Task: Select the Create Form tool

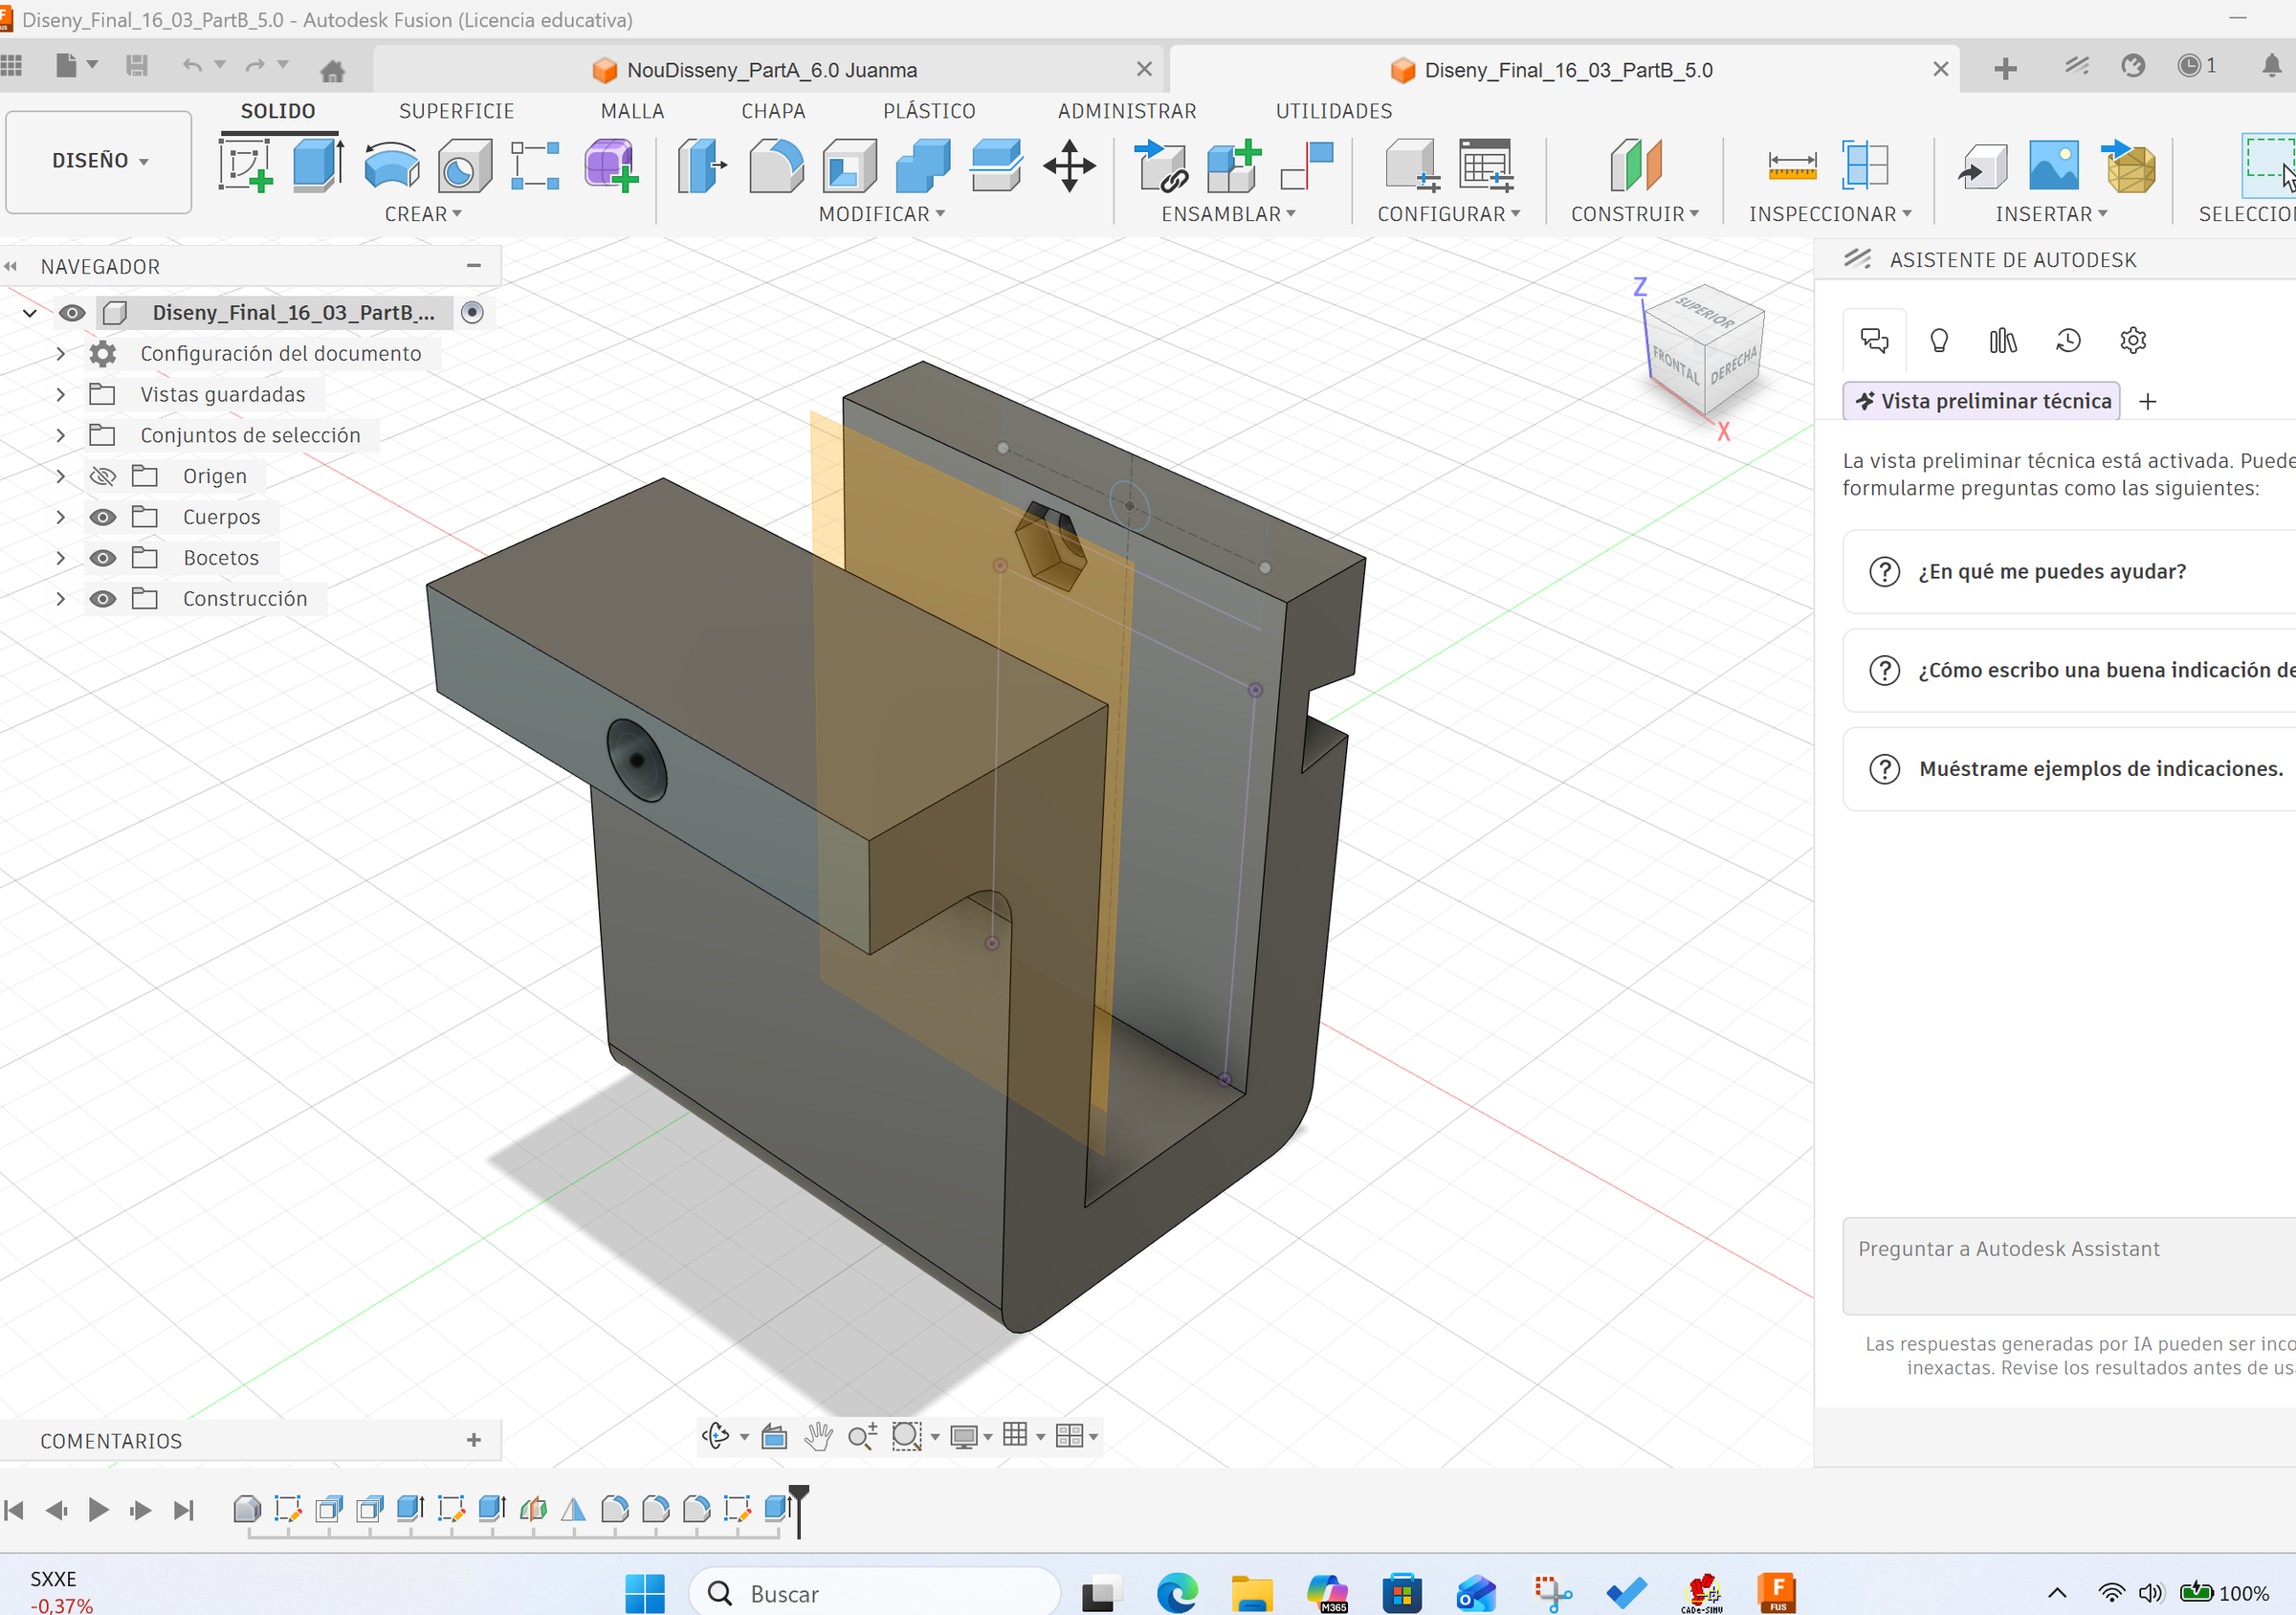Action: pos(611,165)
